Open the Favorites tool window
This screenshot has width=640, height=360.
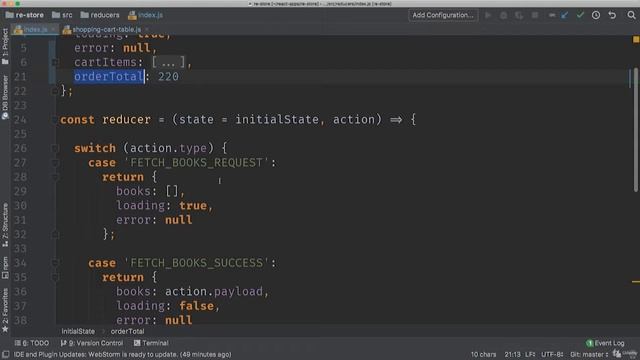point(5,310)
